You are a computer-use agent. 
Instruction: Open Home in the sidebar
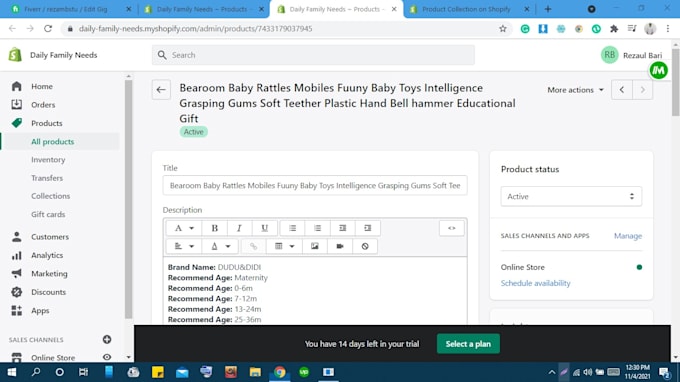pos(42,86)
